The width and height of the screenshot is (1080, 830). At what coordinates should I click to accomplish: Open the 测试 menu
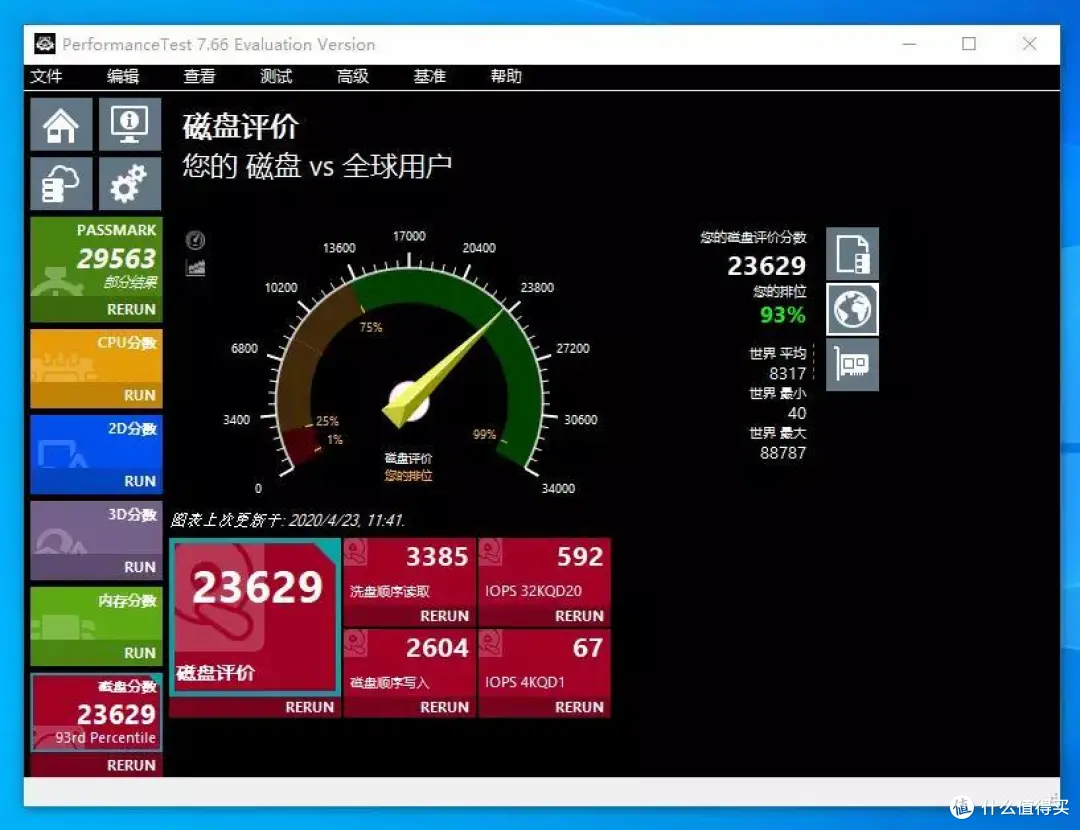pos(275,76)
